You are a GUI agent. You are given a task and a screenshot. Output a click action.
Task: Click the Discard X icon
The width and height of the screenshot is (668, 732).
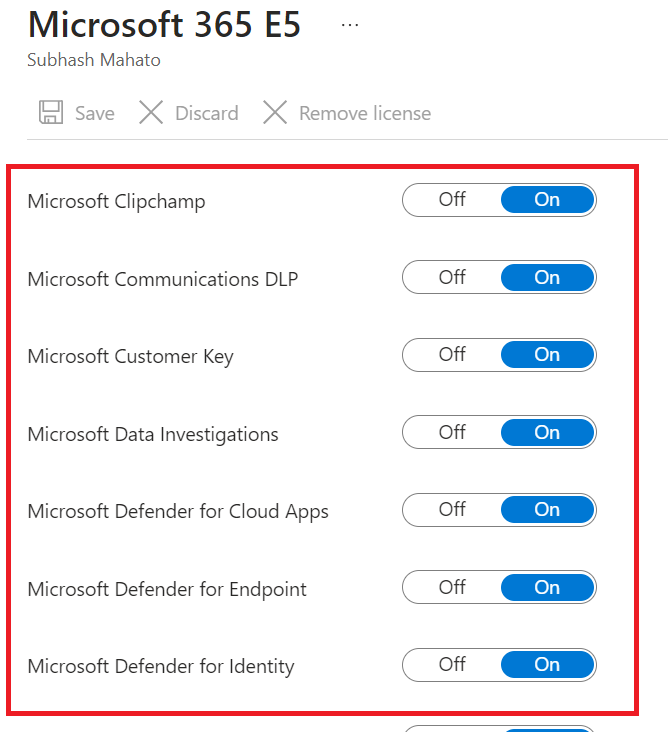[151, 112]
